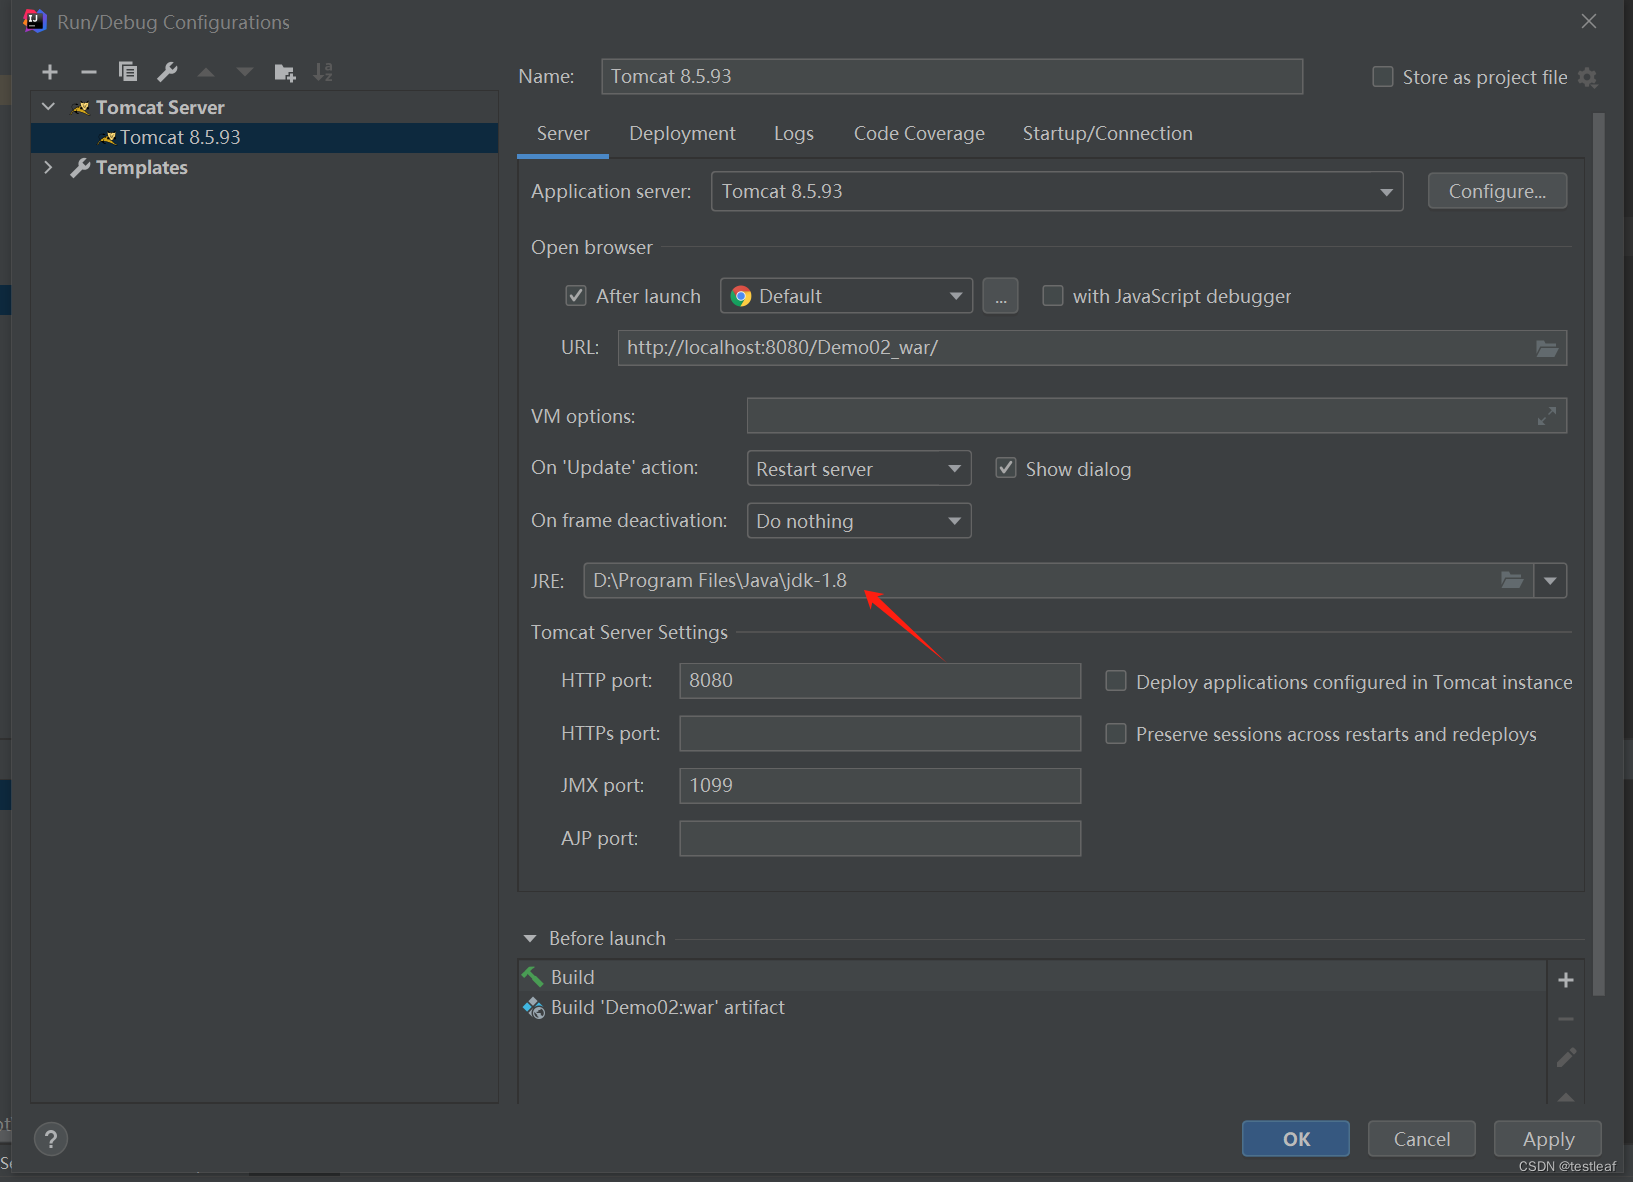Select Templates in tree
This screenshot has width=1633, height=1182.
tap(142, 167)
